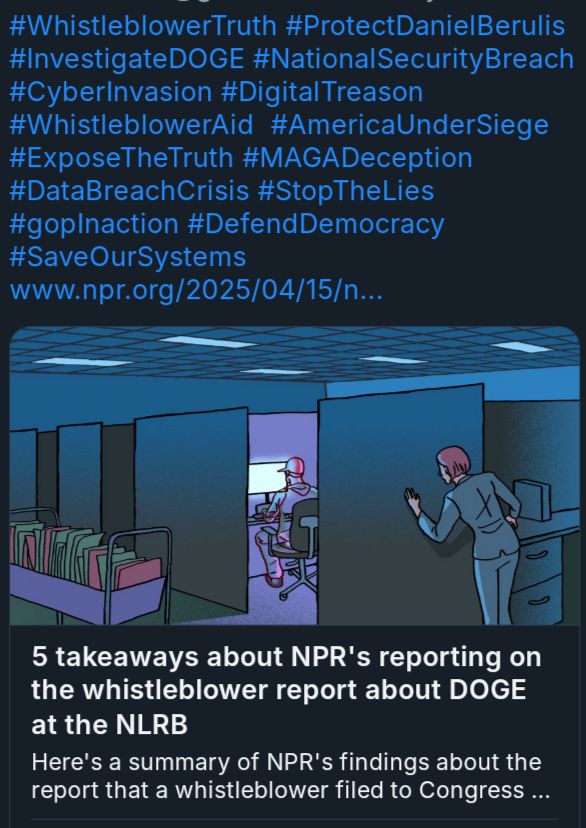Open the #DigitalTreason hashtag
Viewport: 586px width, 828px height.
[x=322, y=92]
